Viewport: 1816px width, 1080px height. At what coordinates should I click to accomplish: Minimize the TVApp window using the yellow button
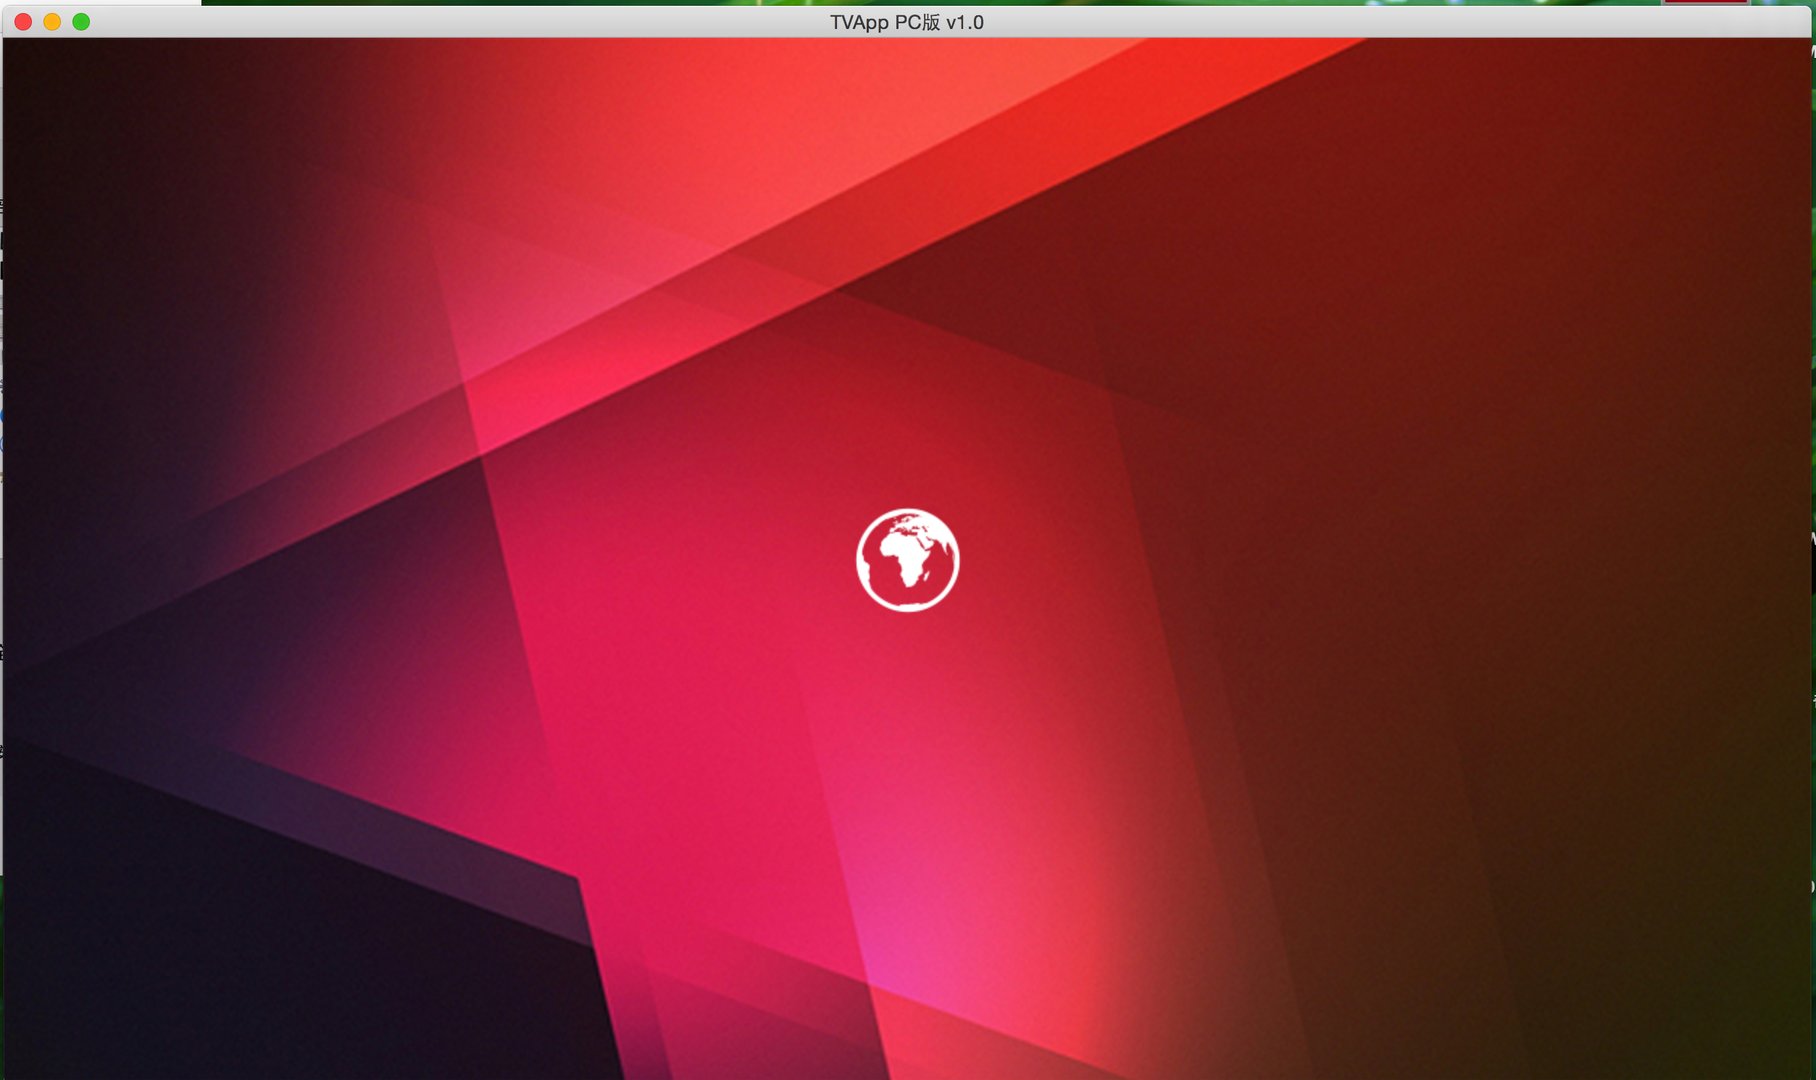pos(52,22)
